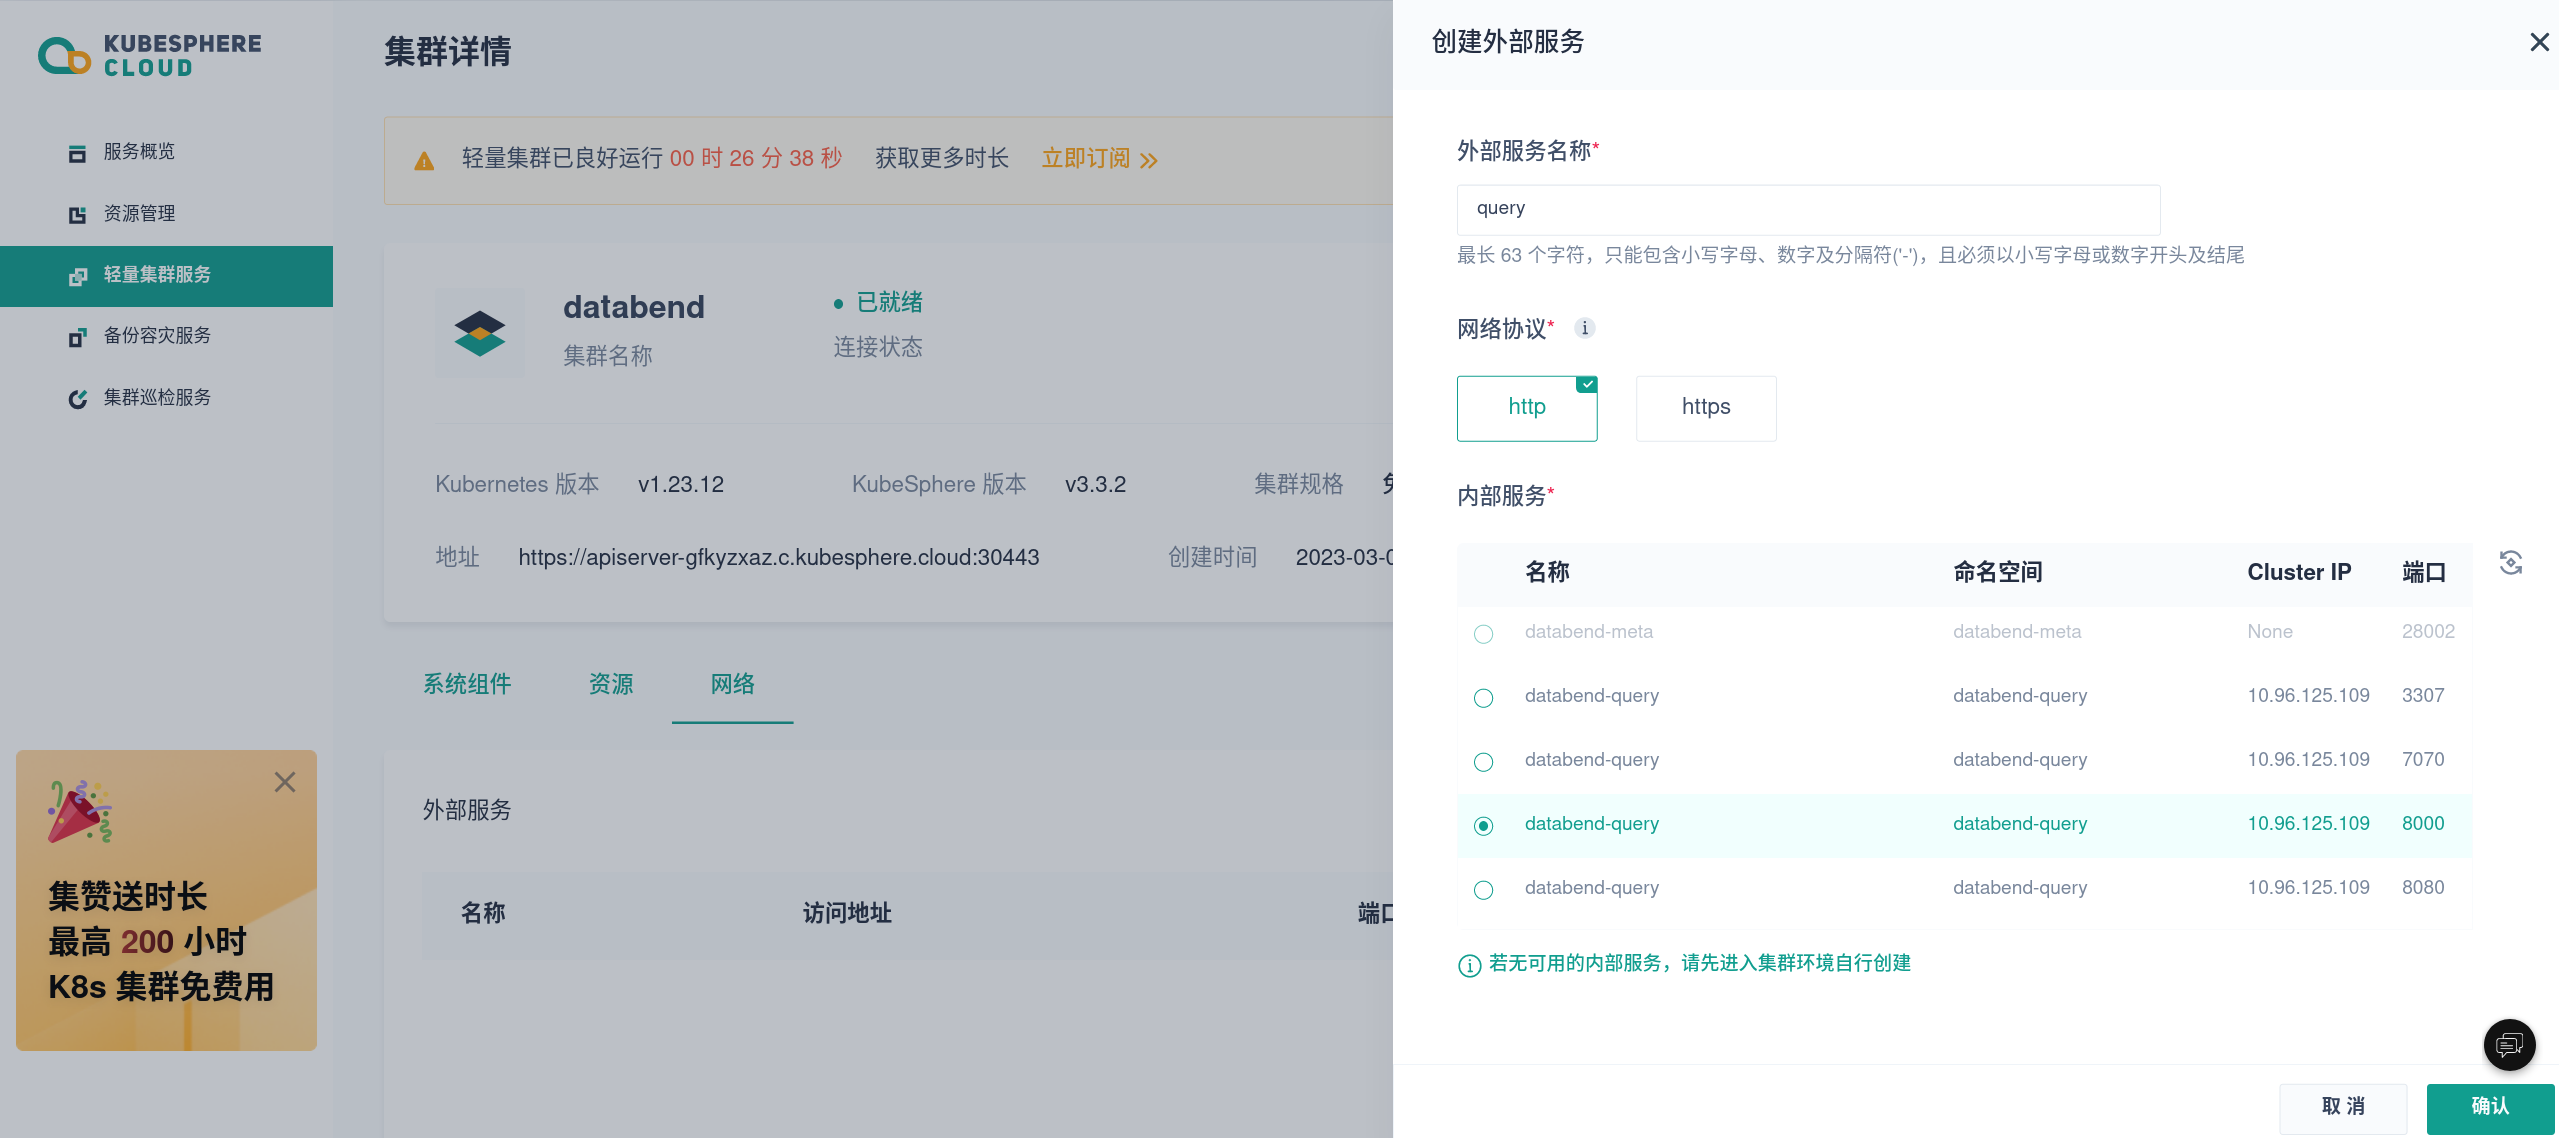Open 备份容灾服务 in sidebar

click(x=157, y=336)
